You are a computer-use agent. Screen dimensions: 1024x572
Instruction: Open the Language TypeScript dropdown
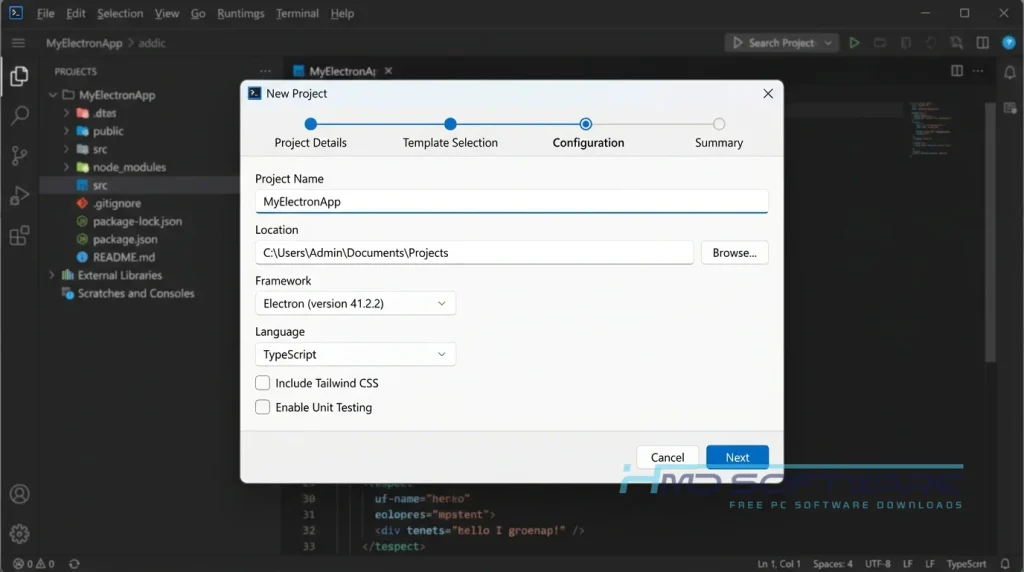coord(355,354)
